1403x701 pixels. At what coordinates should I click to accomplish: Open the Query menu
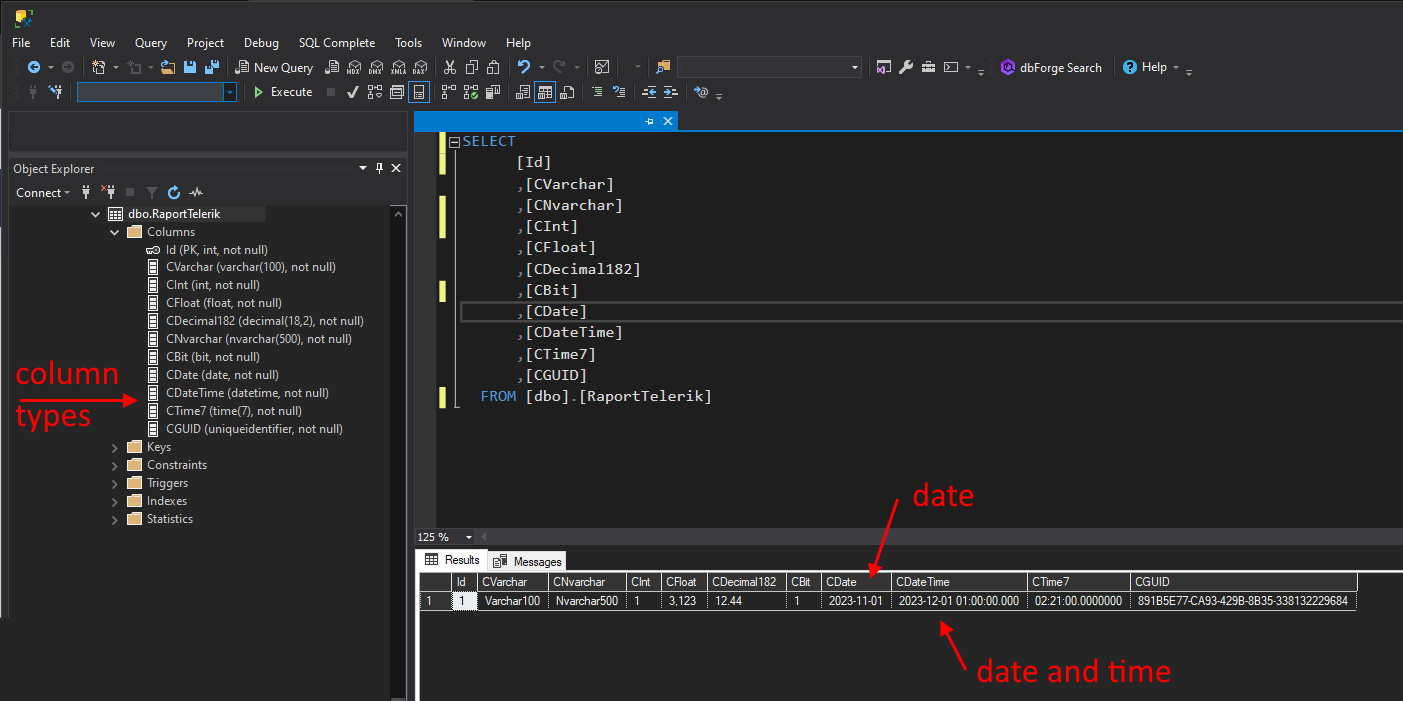(x=151, y=43)
